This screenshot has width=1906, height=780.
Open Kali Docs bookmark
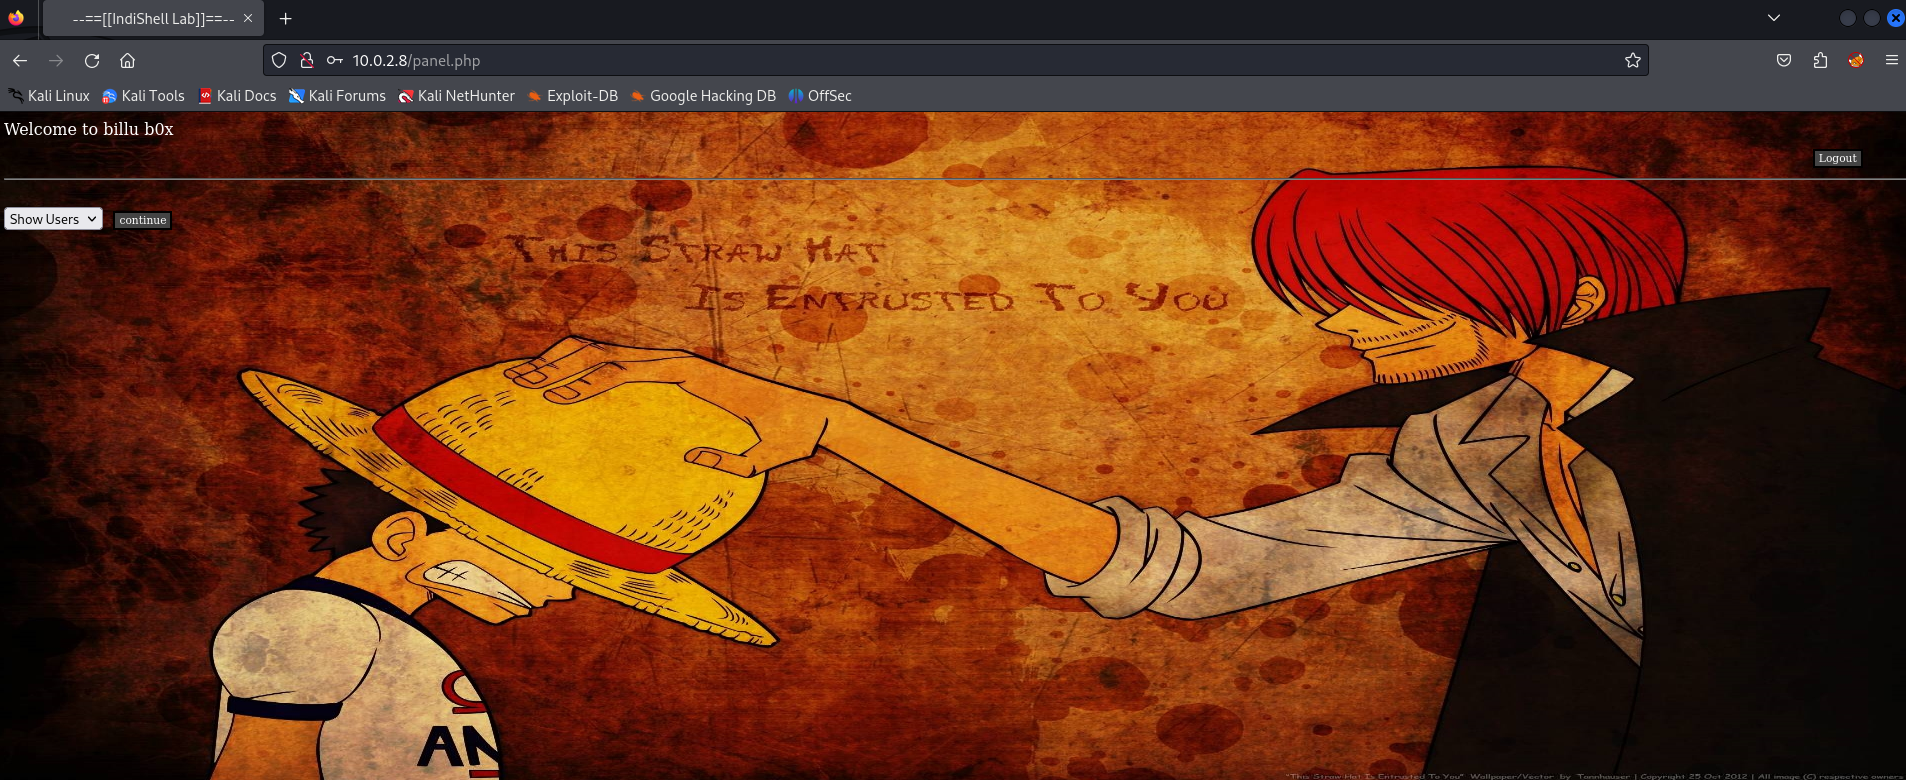point(237,96)
